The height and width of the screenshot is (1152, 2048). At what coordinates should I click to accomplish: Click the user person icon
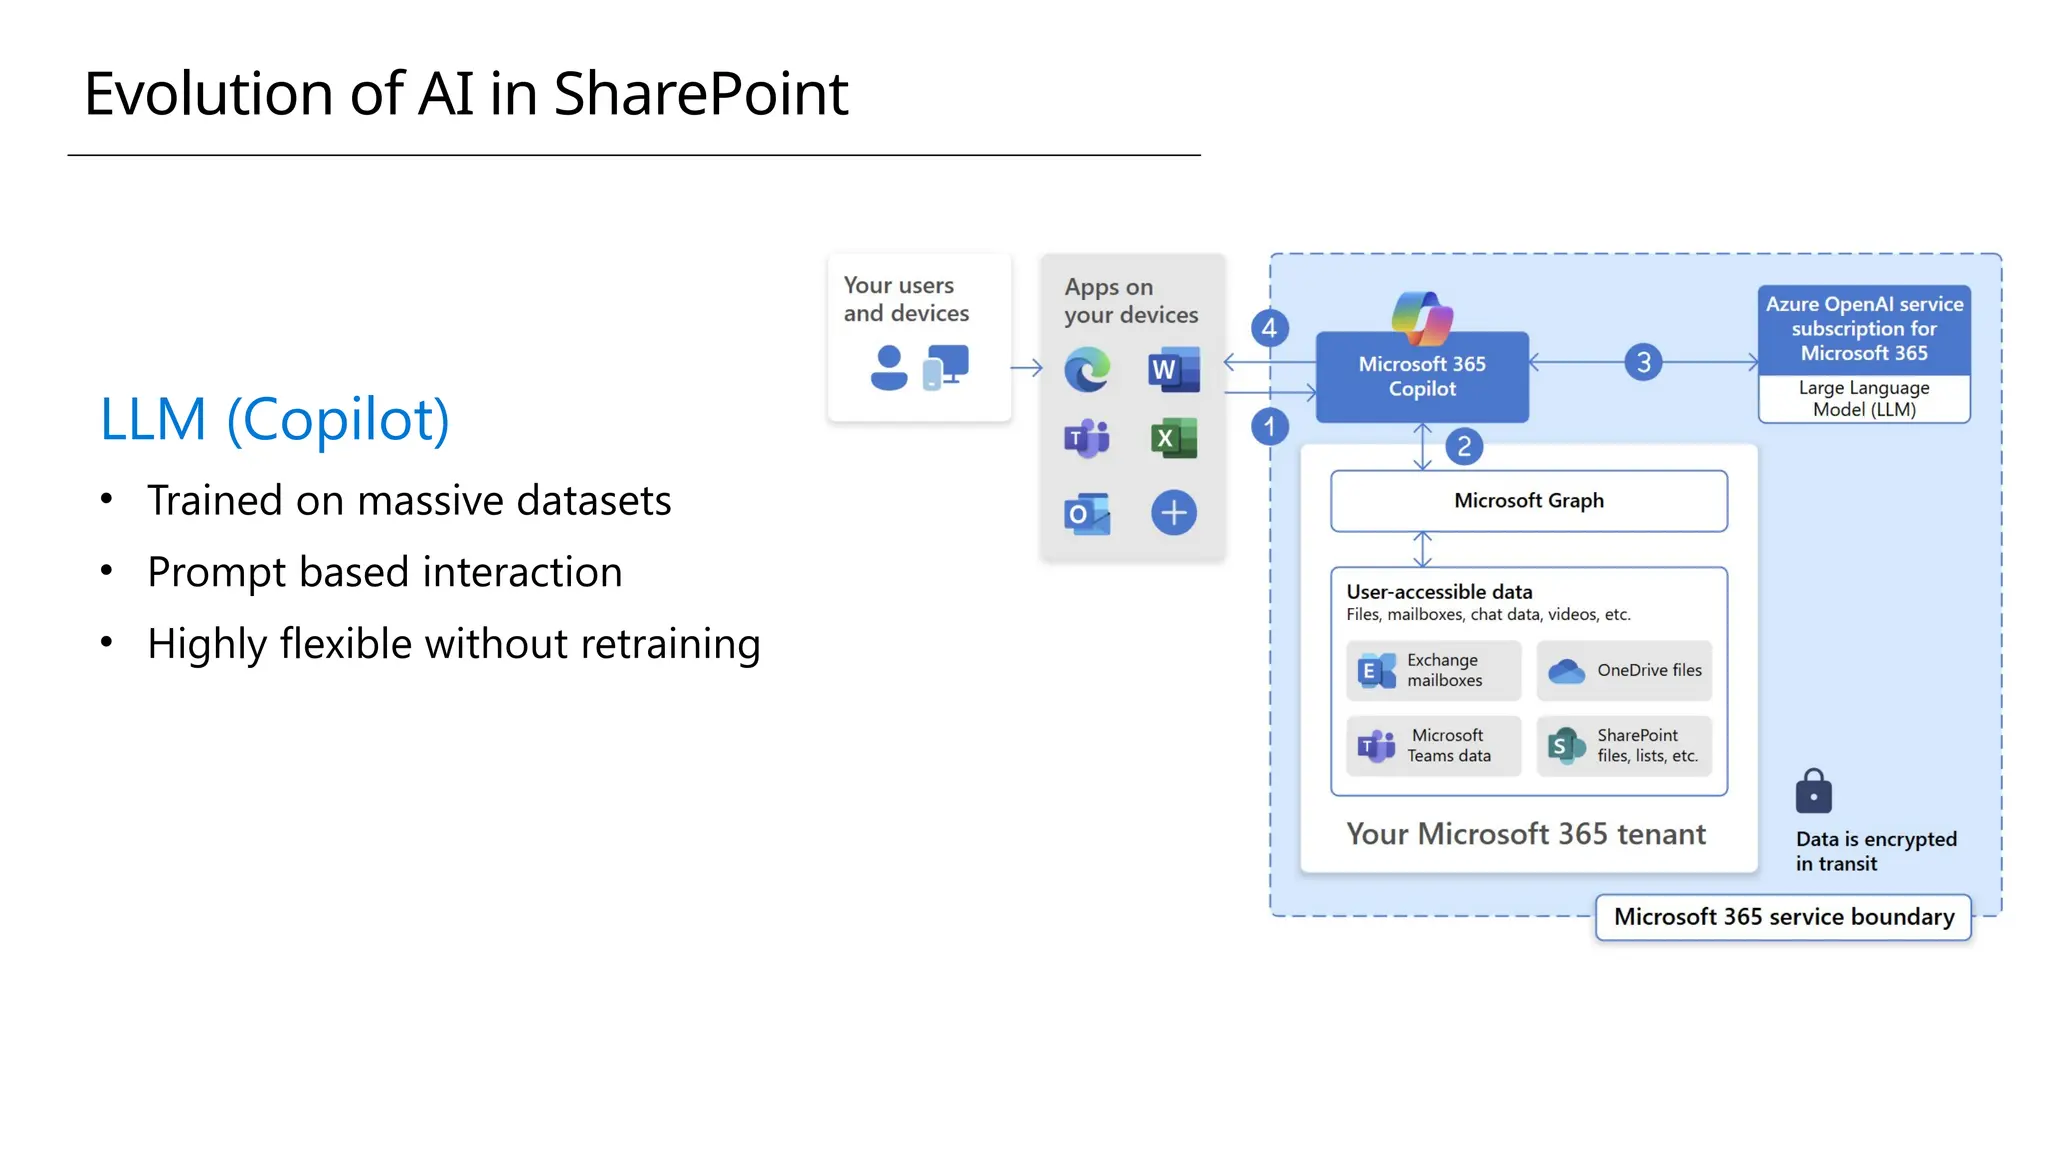(x=888, y=368)
